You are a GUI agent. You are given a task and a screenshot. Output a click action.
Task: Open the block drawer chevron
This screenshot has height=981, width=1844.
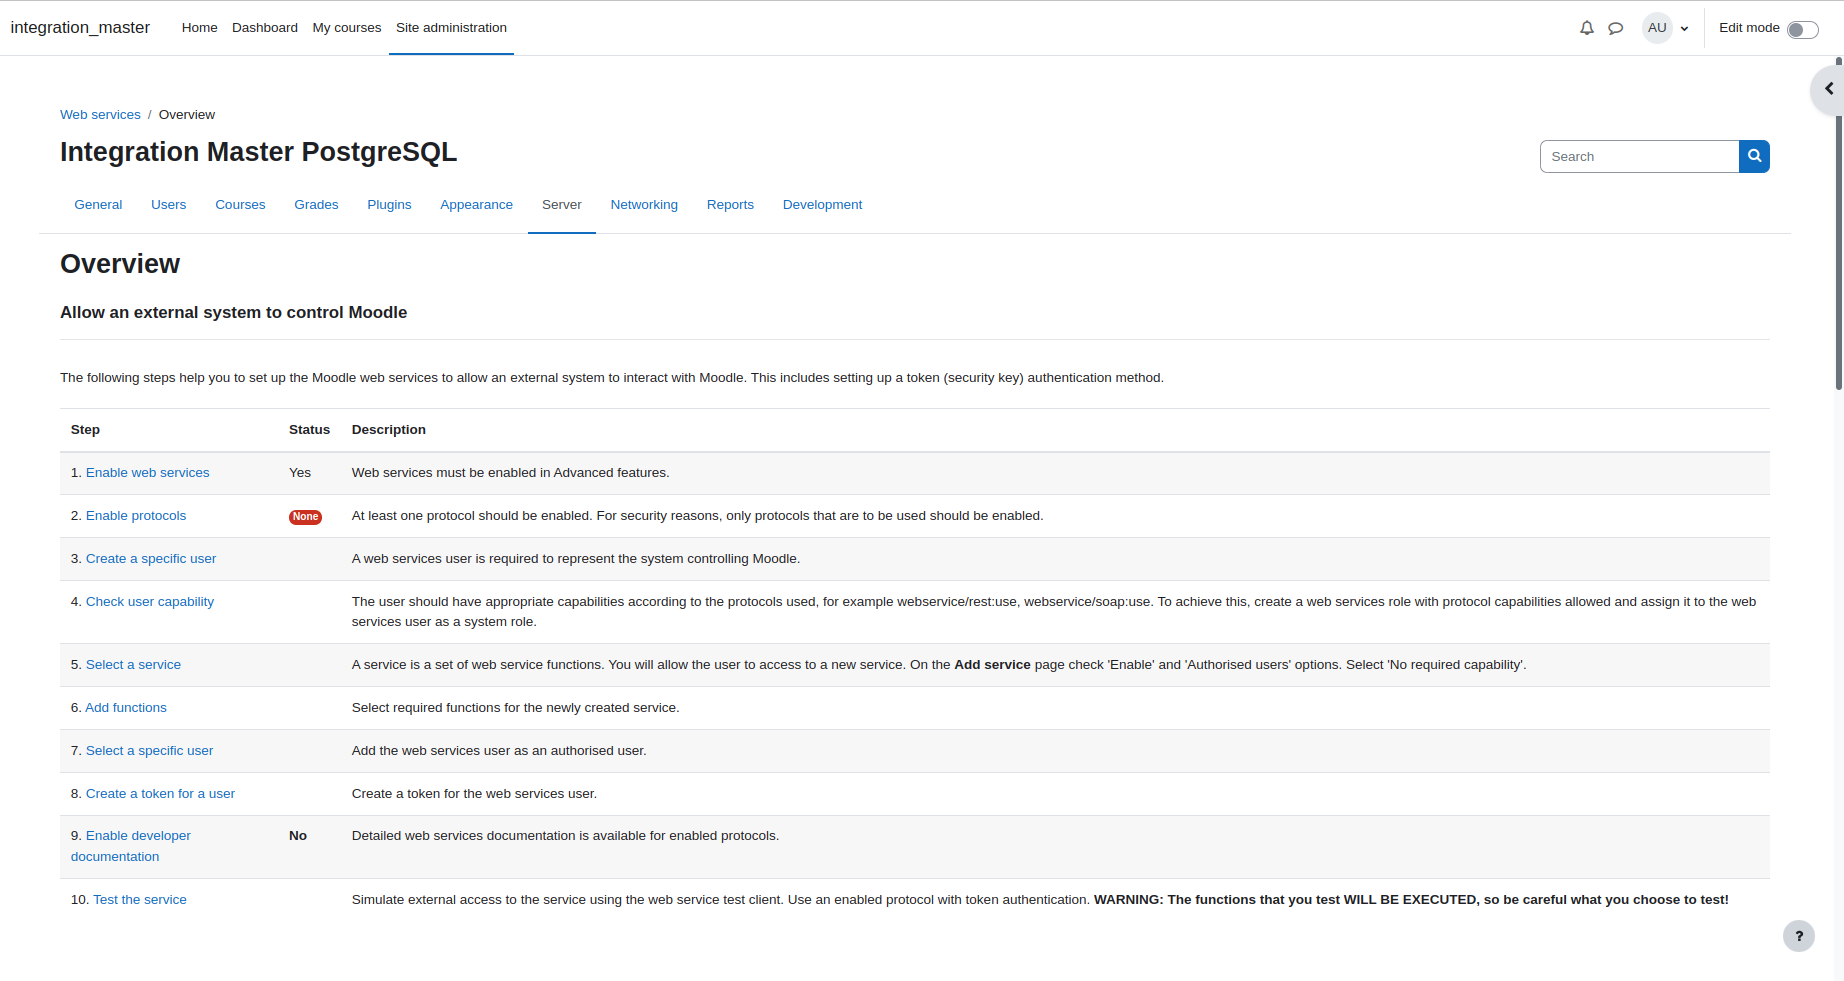click(1829, 89)
